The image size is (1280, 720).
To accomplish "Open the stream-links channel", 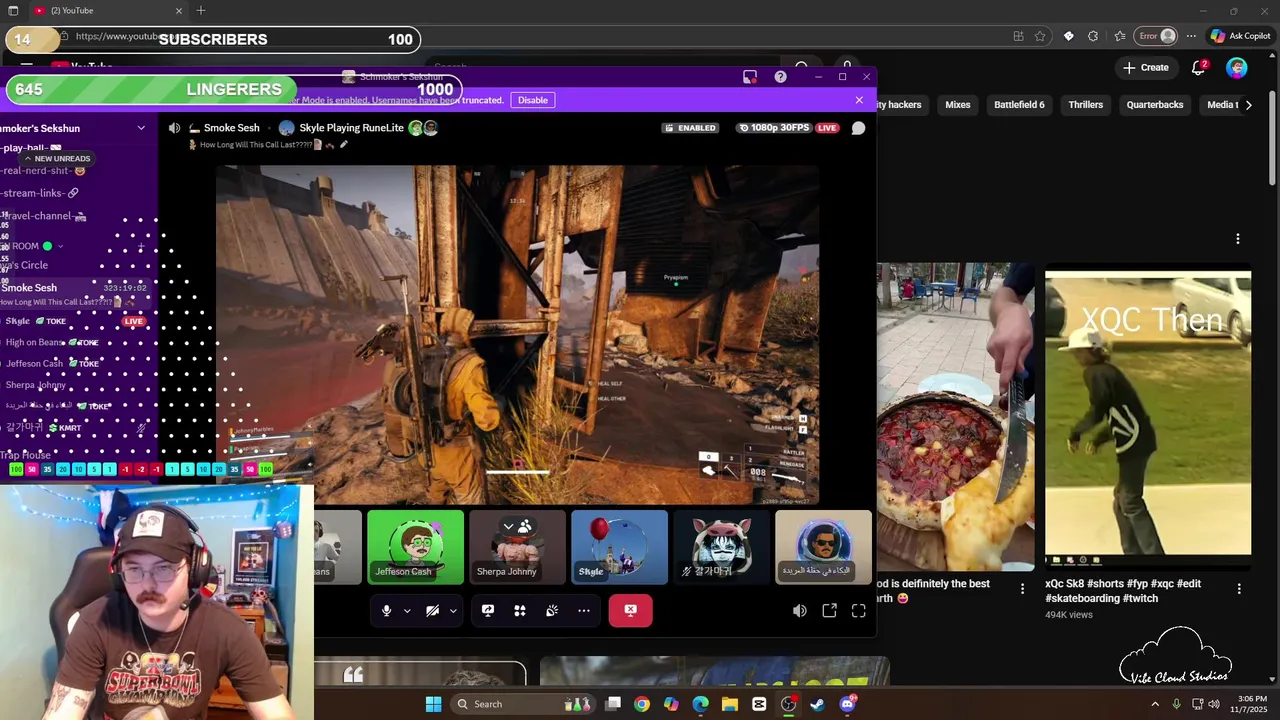I will click(x=40, y=193).
